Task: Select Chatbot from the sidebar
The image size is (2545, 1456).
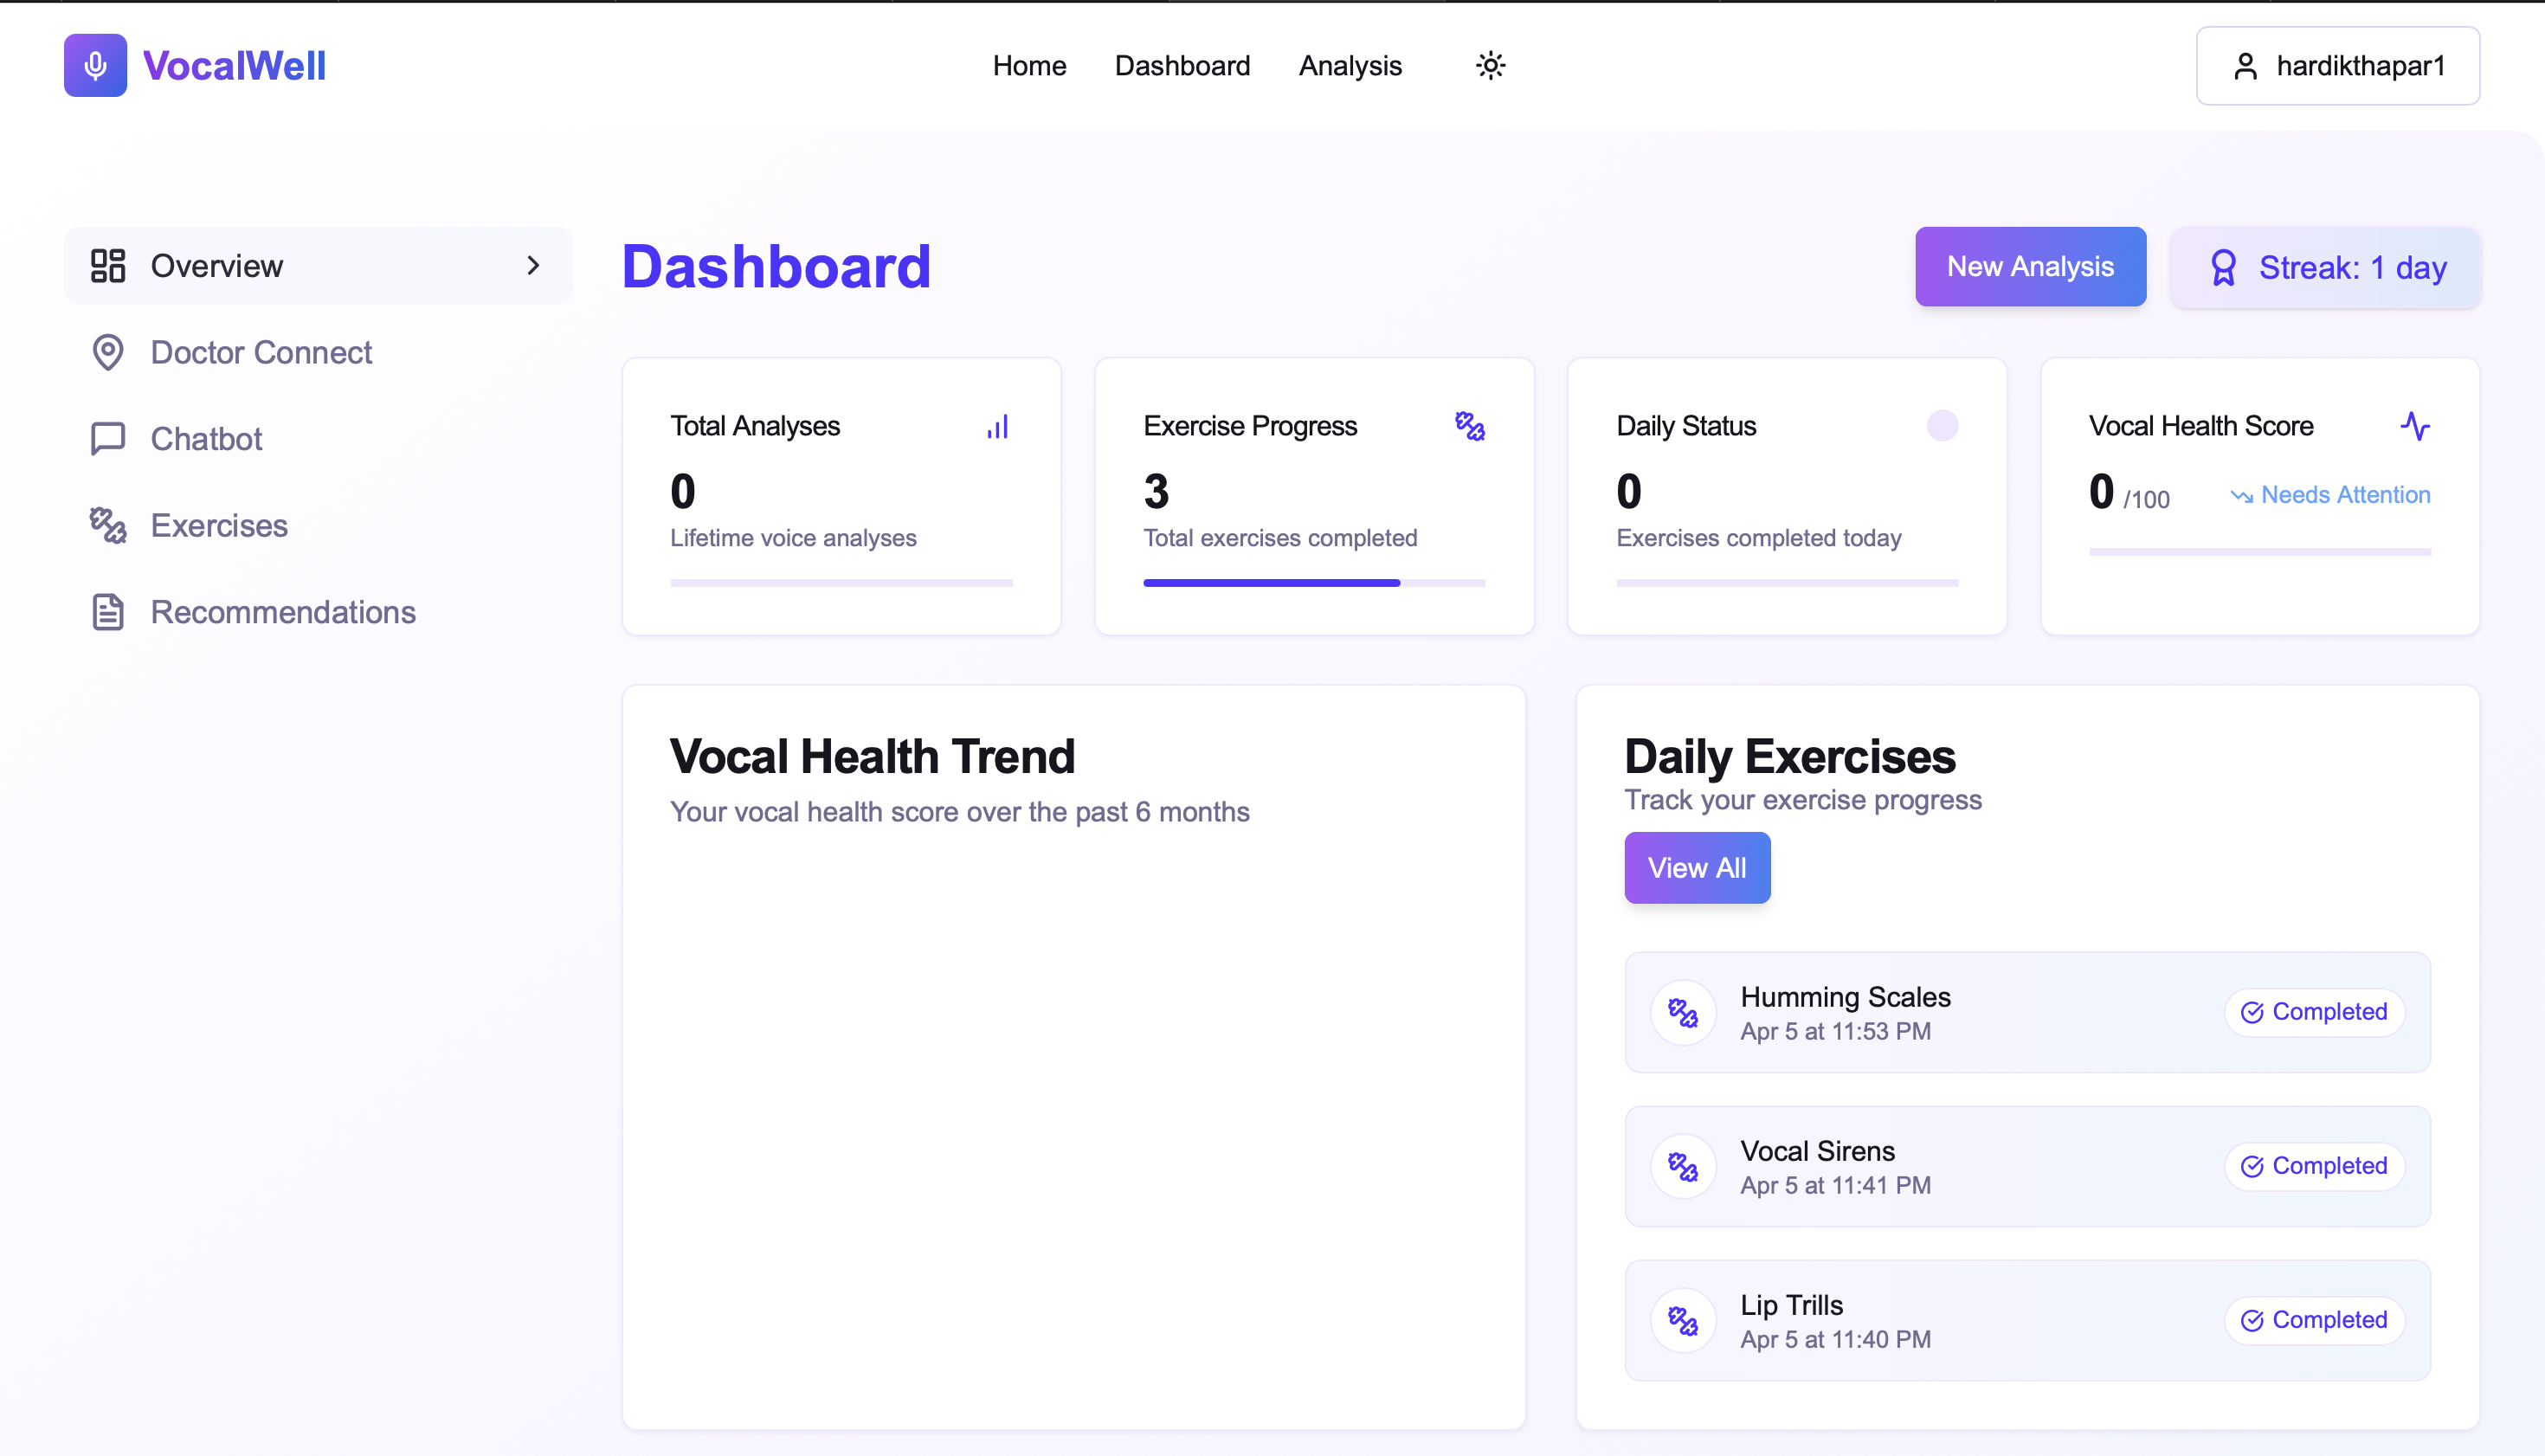Action: coord(206,439)
